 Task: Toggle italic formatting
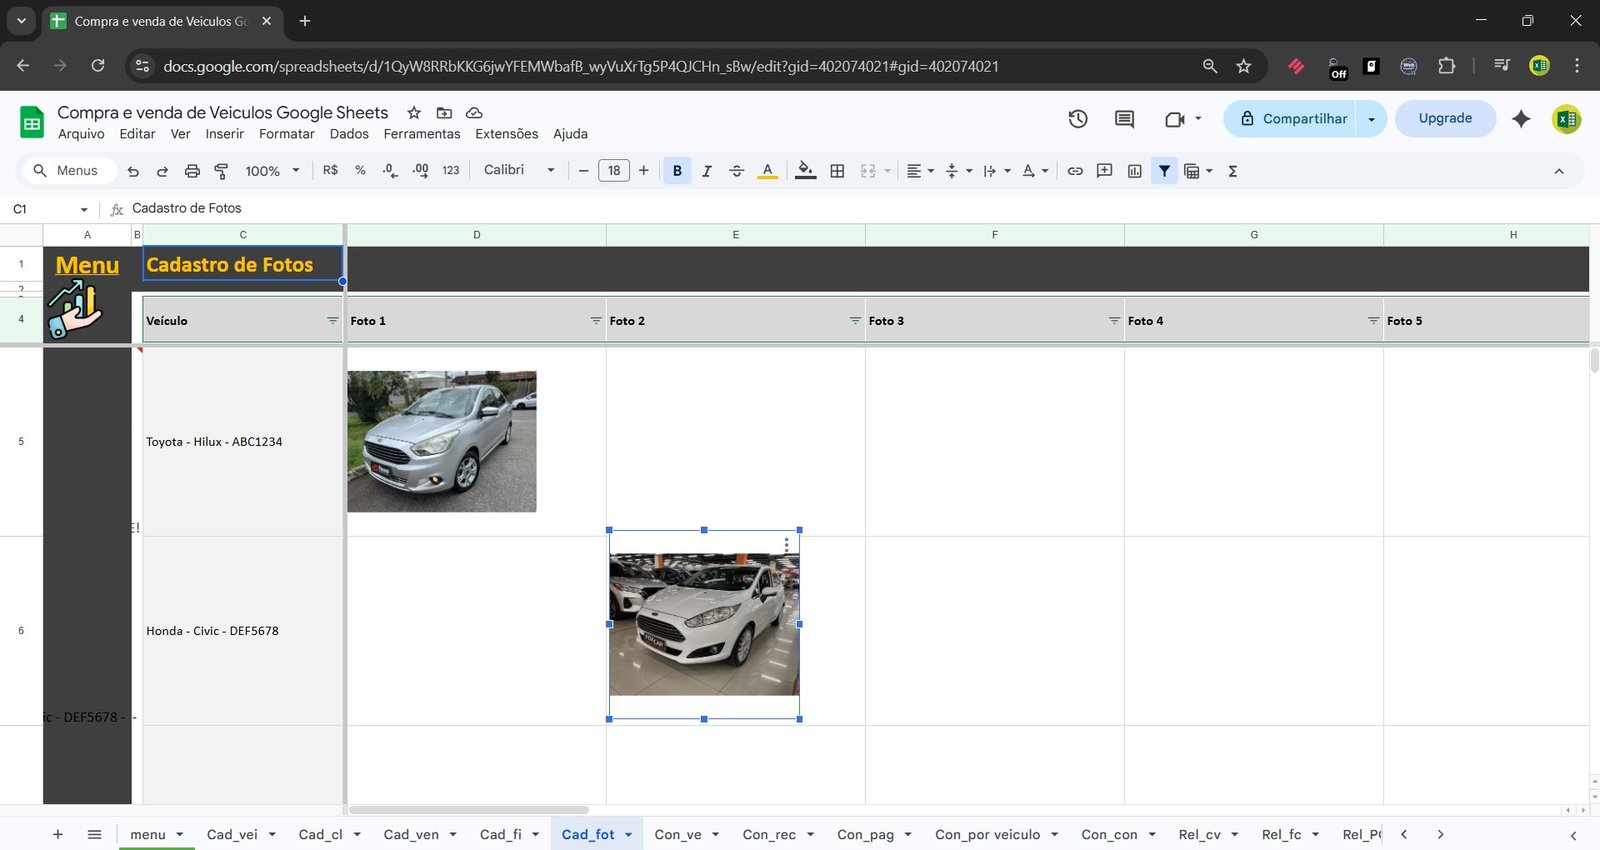[707, 171]
